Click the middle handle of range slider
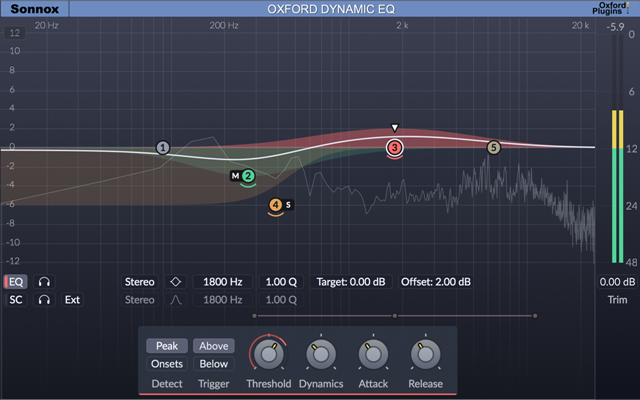The width and height of the screenshot is (640, 400). [394, 316]
